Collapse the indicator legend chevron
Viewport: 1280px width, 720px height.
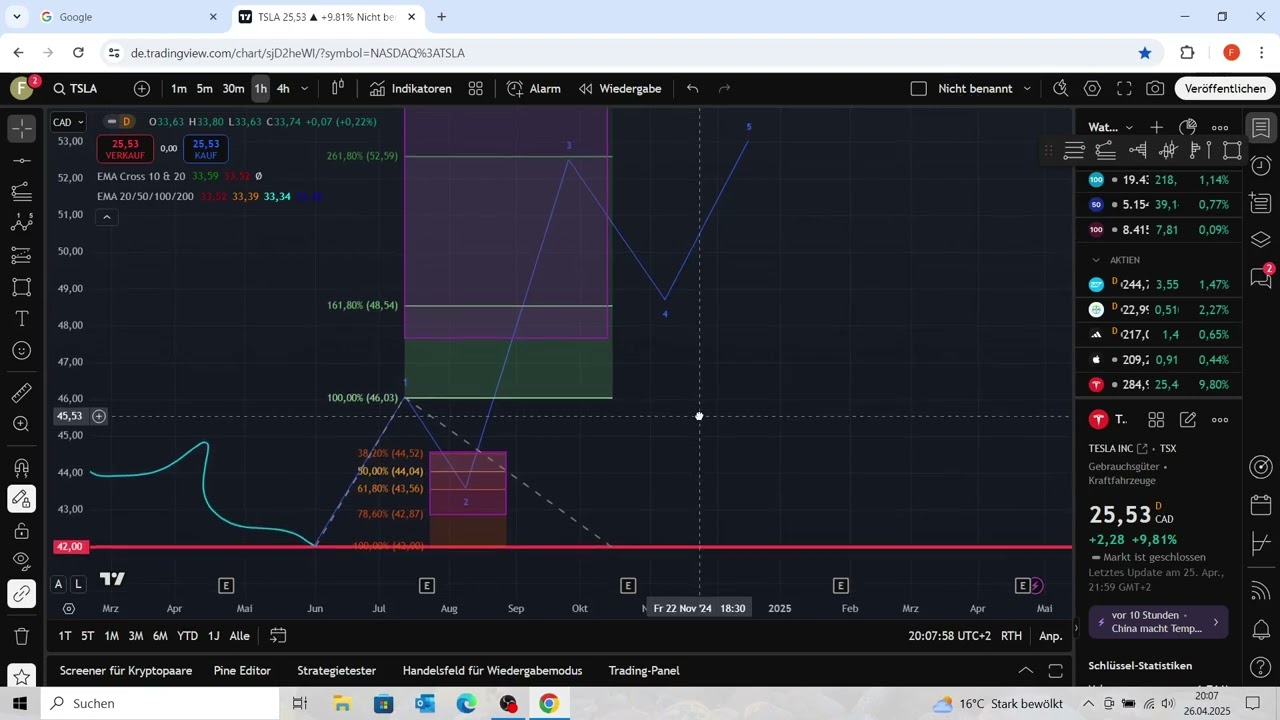[106, 217]
